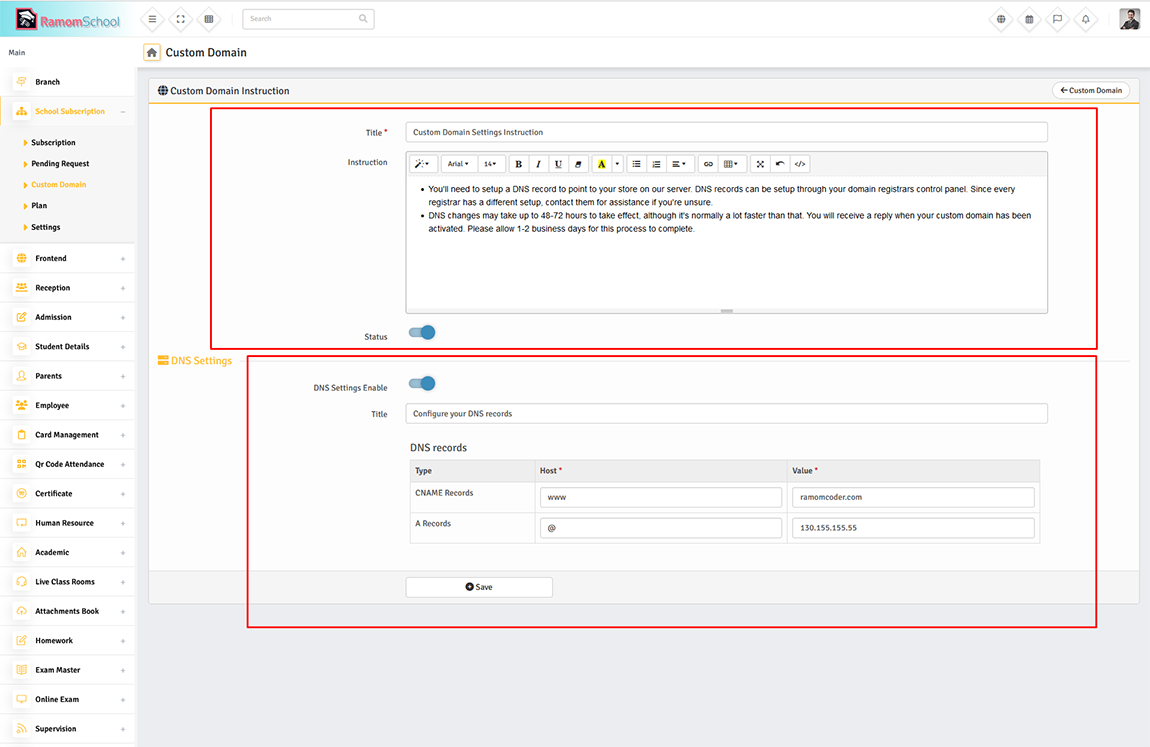Click the Save button
The image size is (1150, 747).
coord(479,587)
